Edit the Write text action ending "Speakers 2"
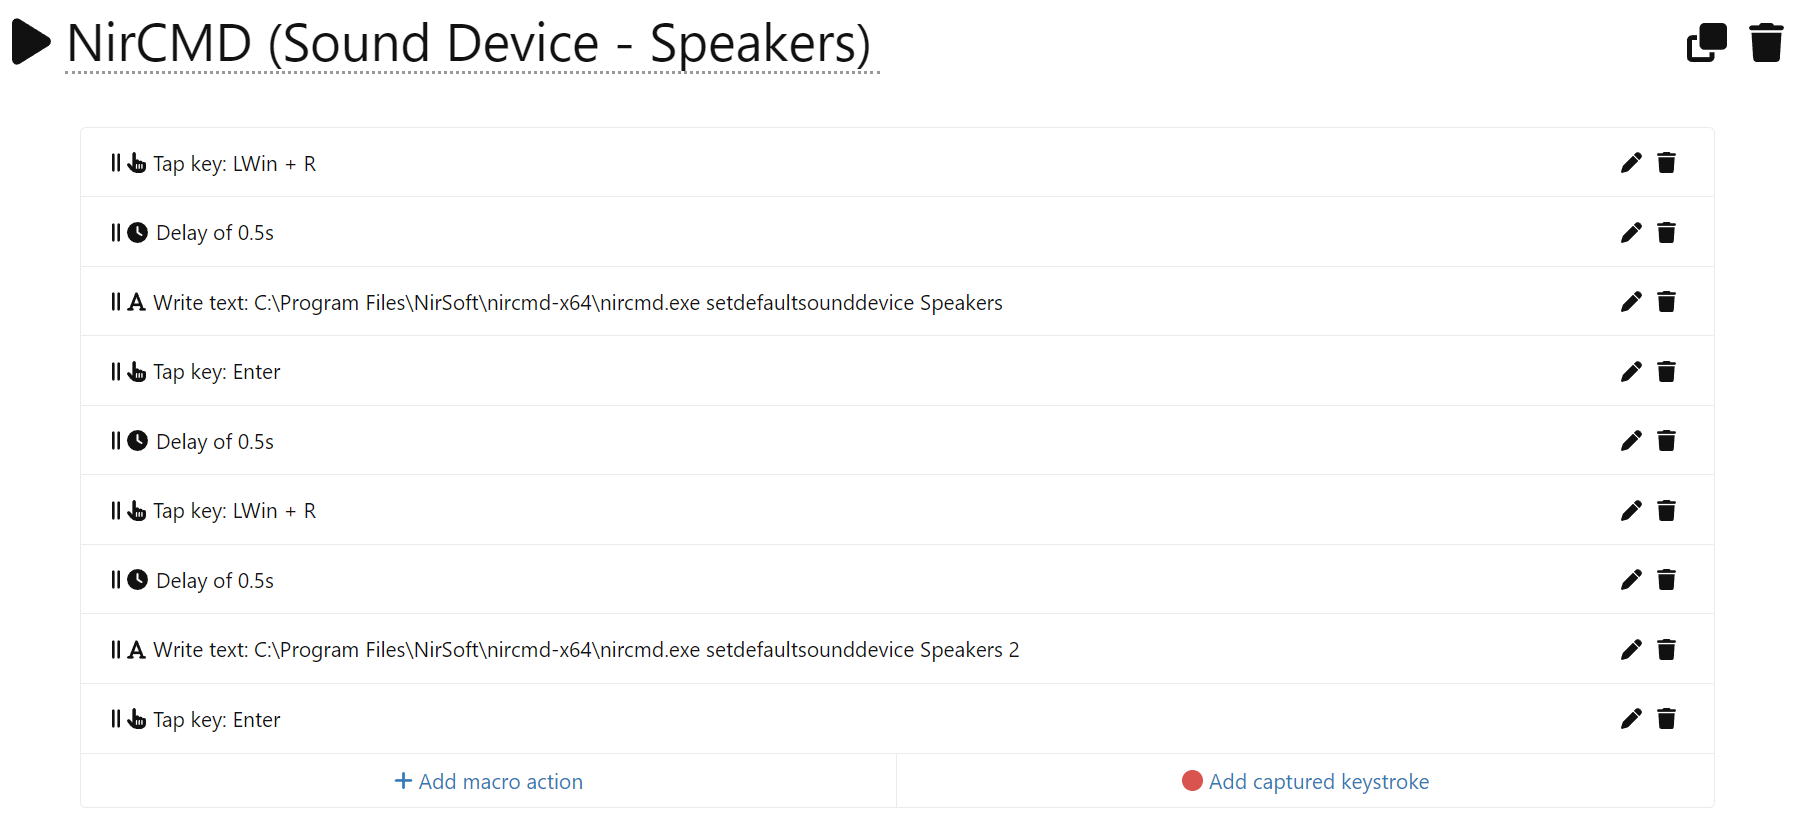Screen dimensions: 1797x823 [1631, 650]
